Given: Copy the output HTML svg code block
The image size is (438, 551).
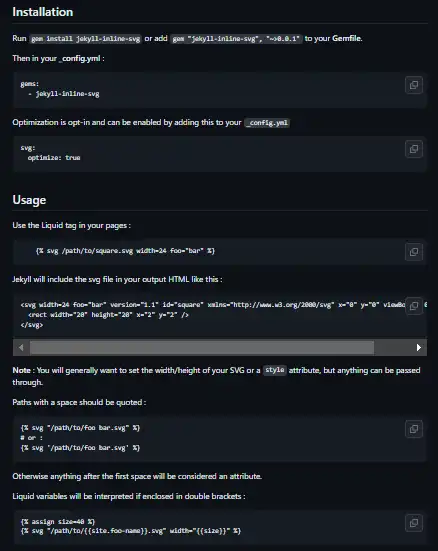Looking at the screenshot, I should pos(414,306).
